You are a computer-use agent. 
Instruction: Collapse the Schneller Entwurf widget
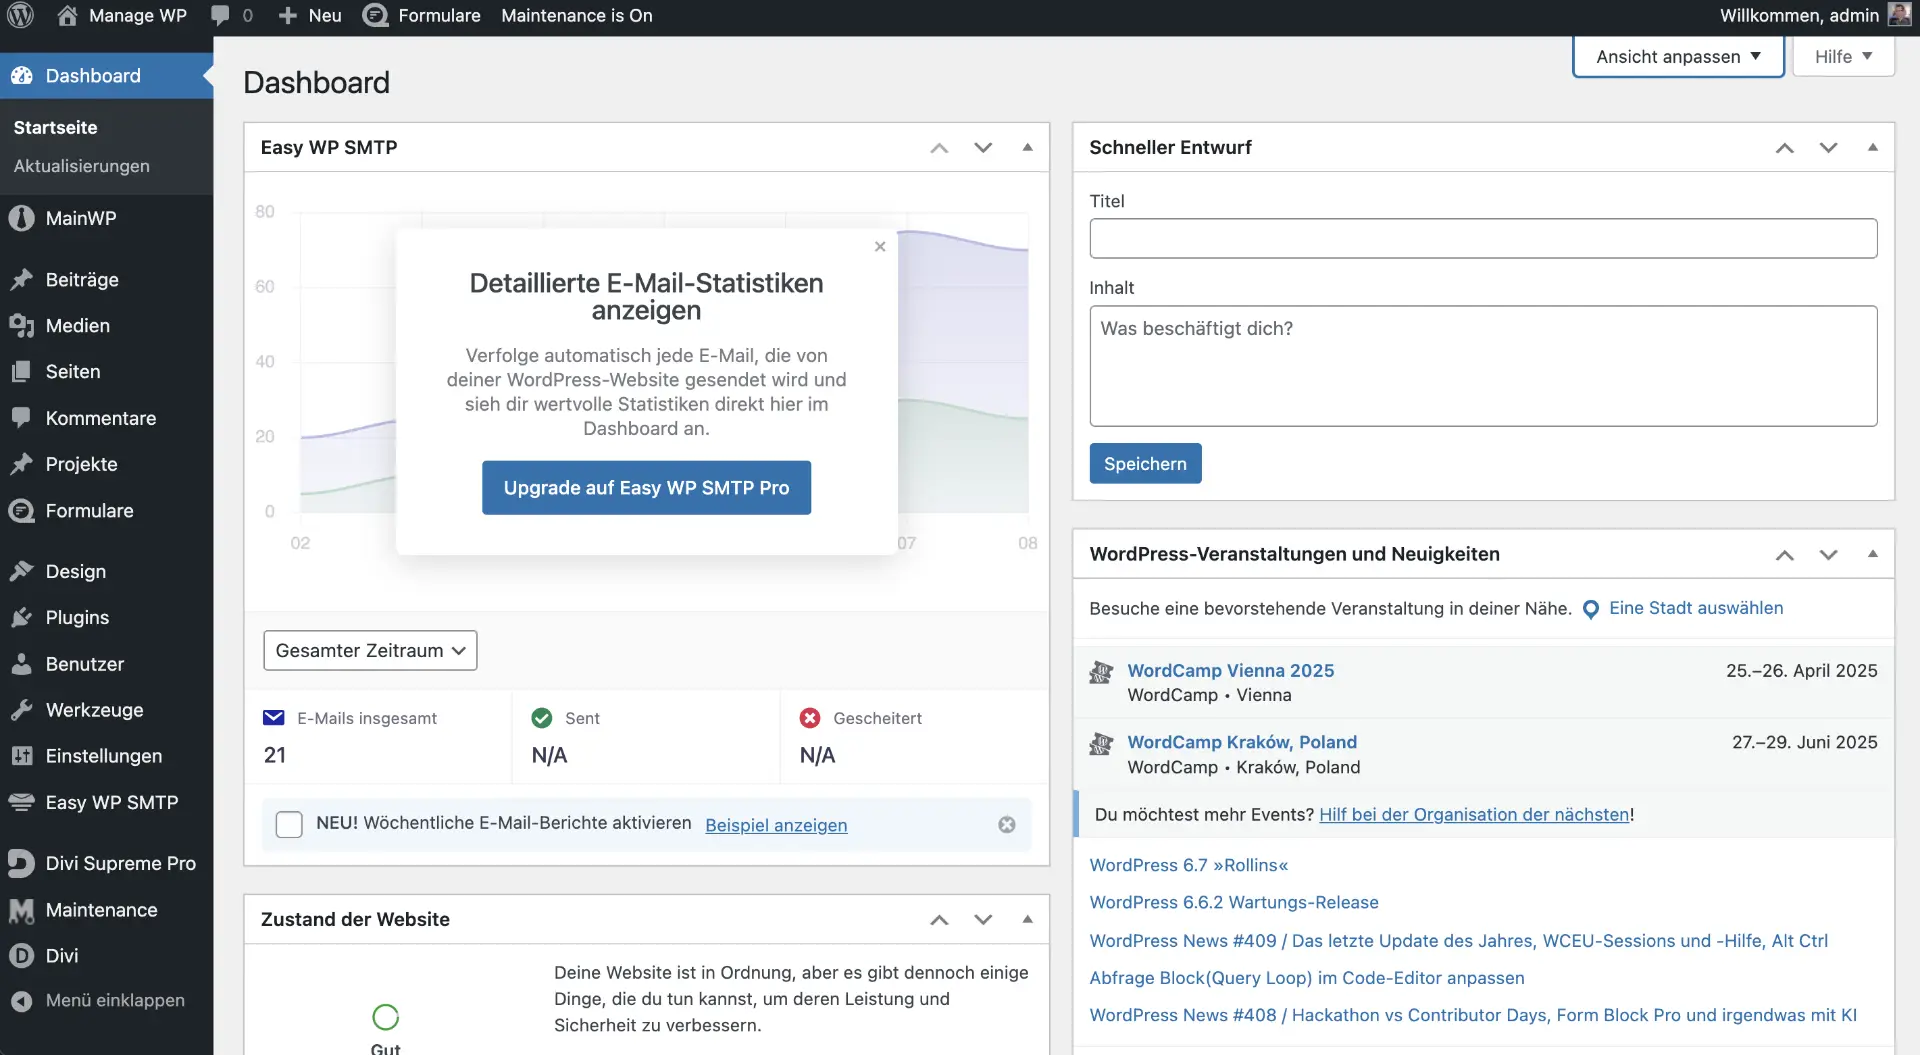[1872, 147]
